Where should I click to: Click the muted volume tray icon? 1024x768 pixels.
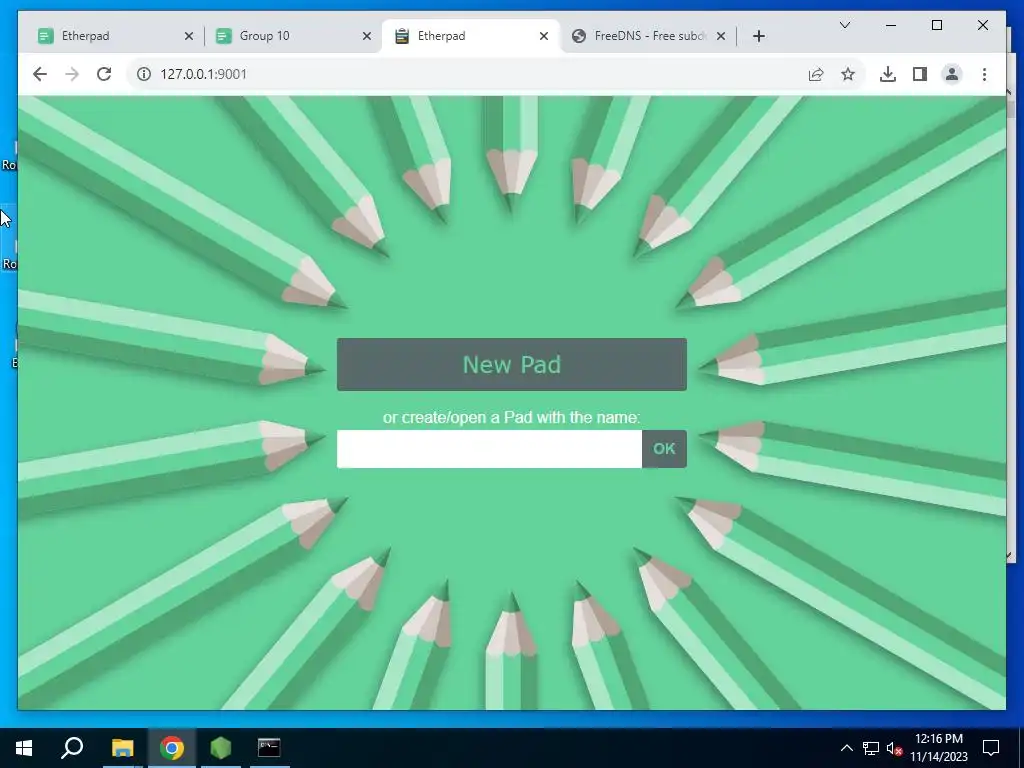(894, 748)
